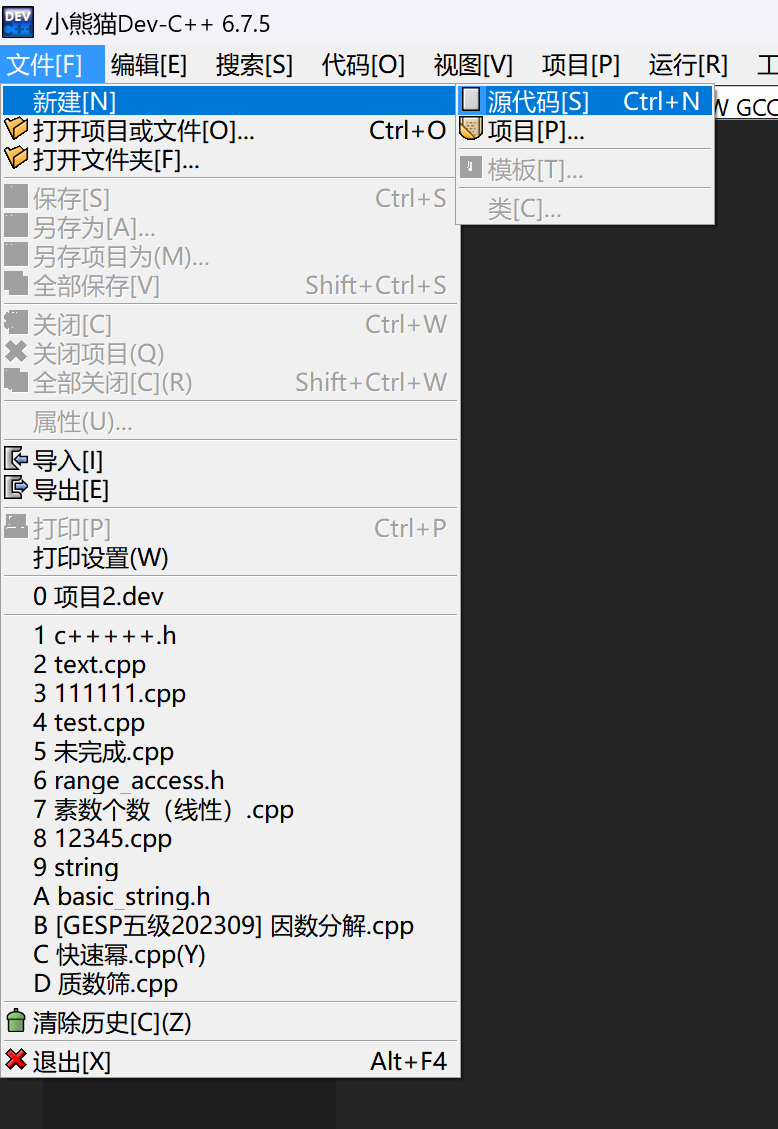
Task: Open the 代码[O] menu
Action: click(363, 65)
